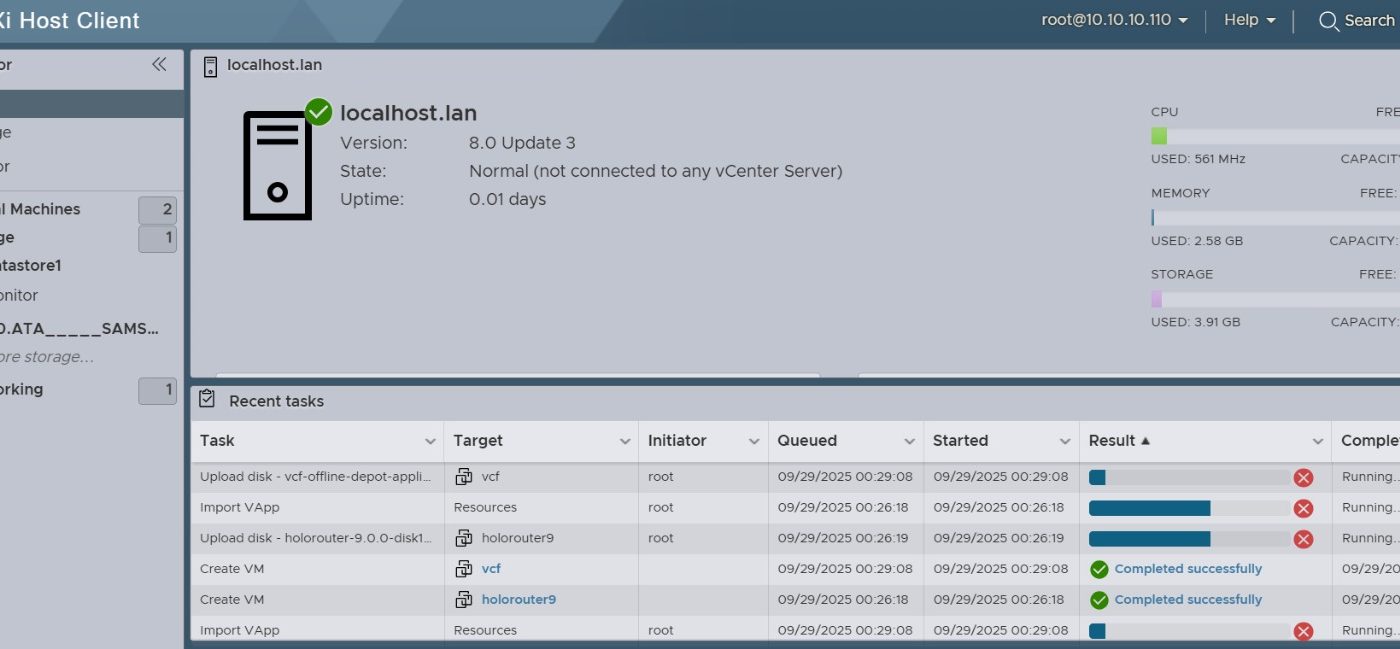This screenshot has width=1400, height=649.
Task: Click the Completed successfully result for vcf
Action: click(x=1188, y=569)
